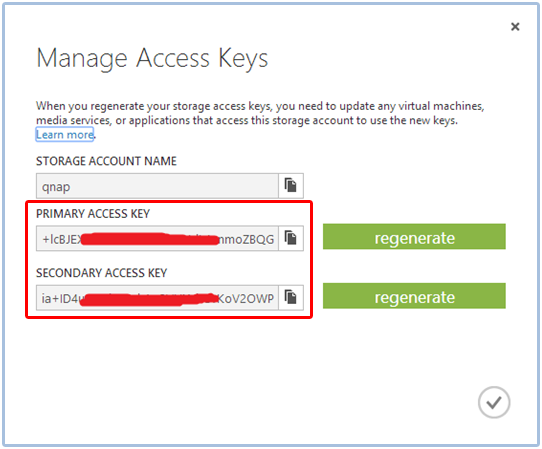Select the primary access key field

pyautogui.click(x=157, y=238)
